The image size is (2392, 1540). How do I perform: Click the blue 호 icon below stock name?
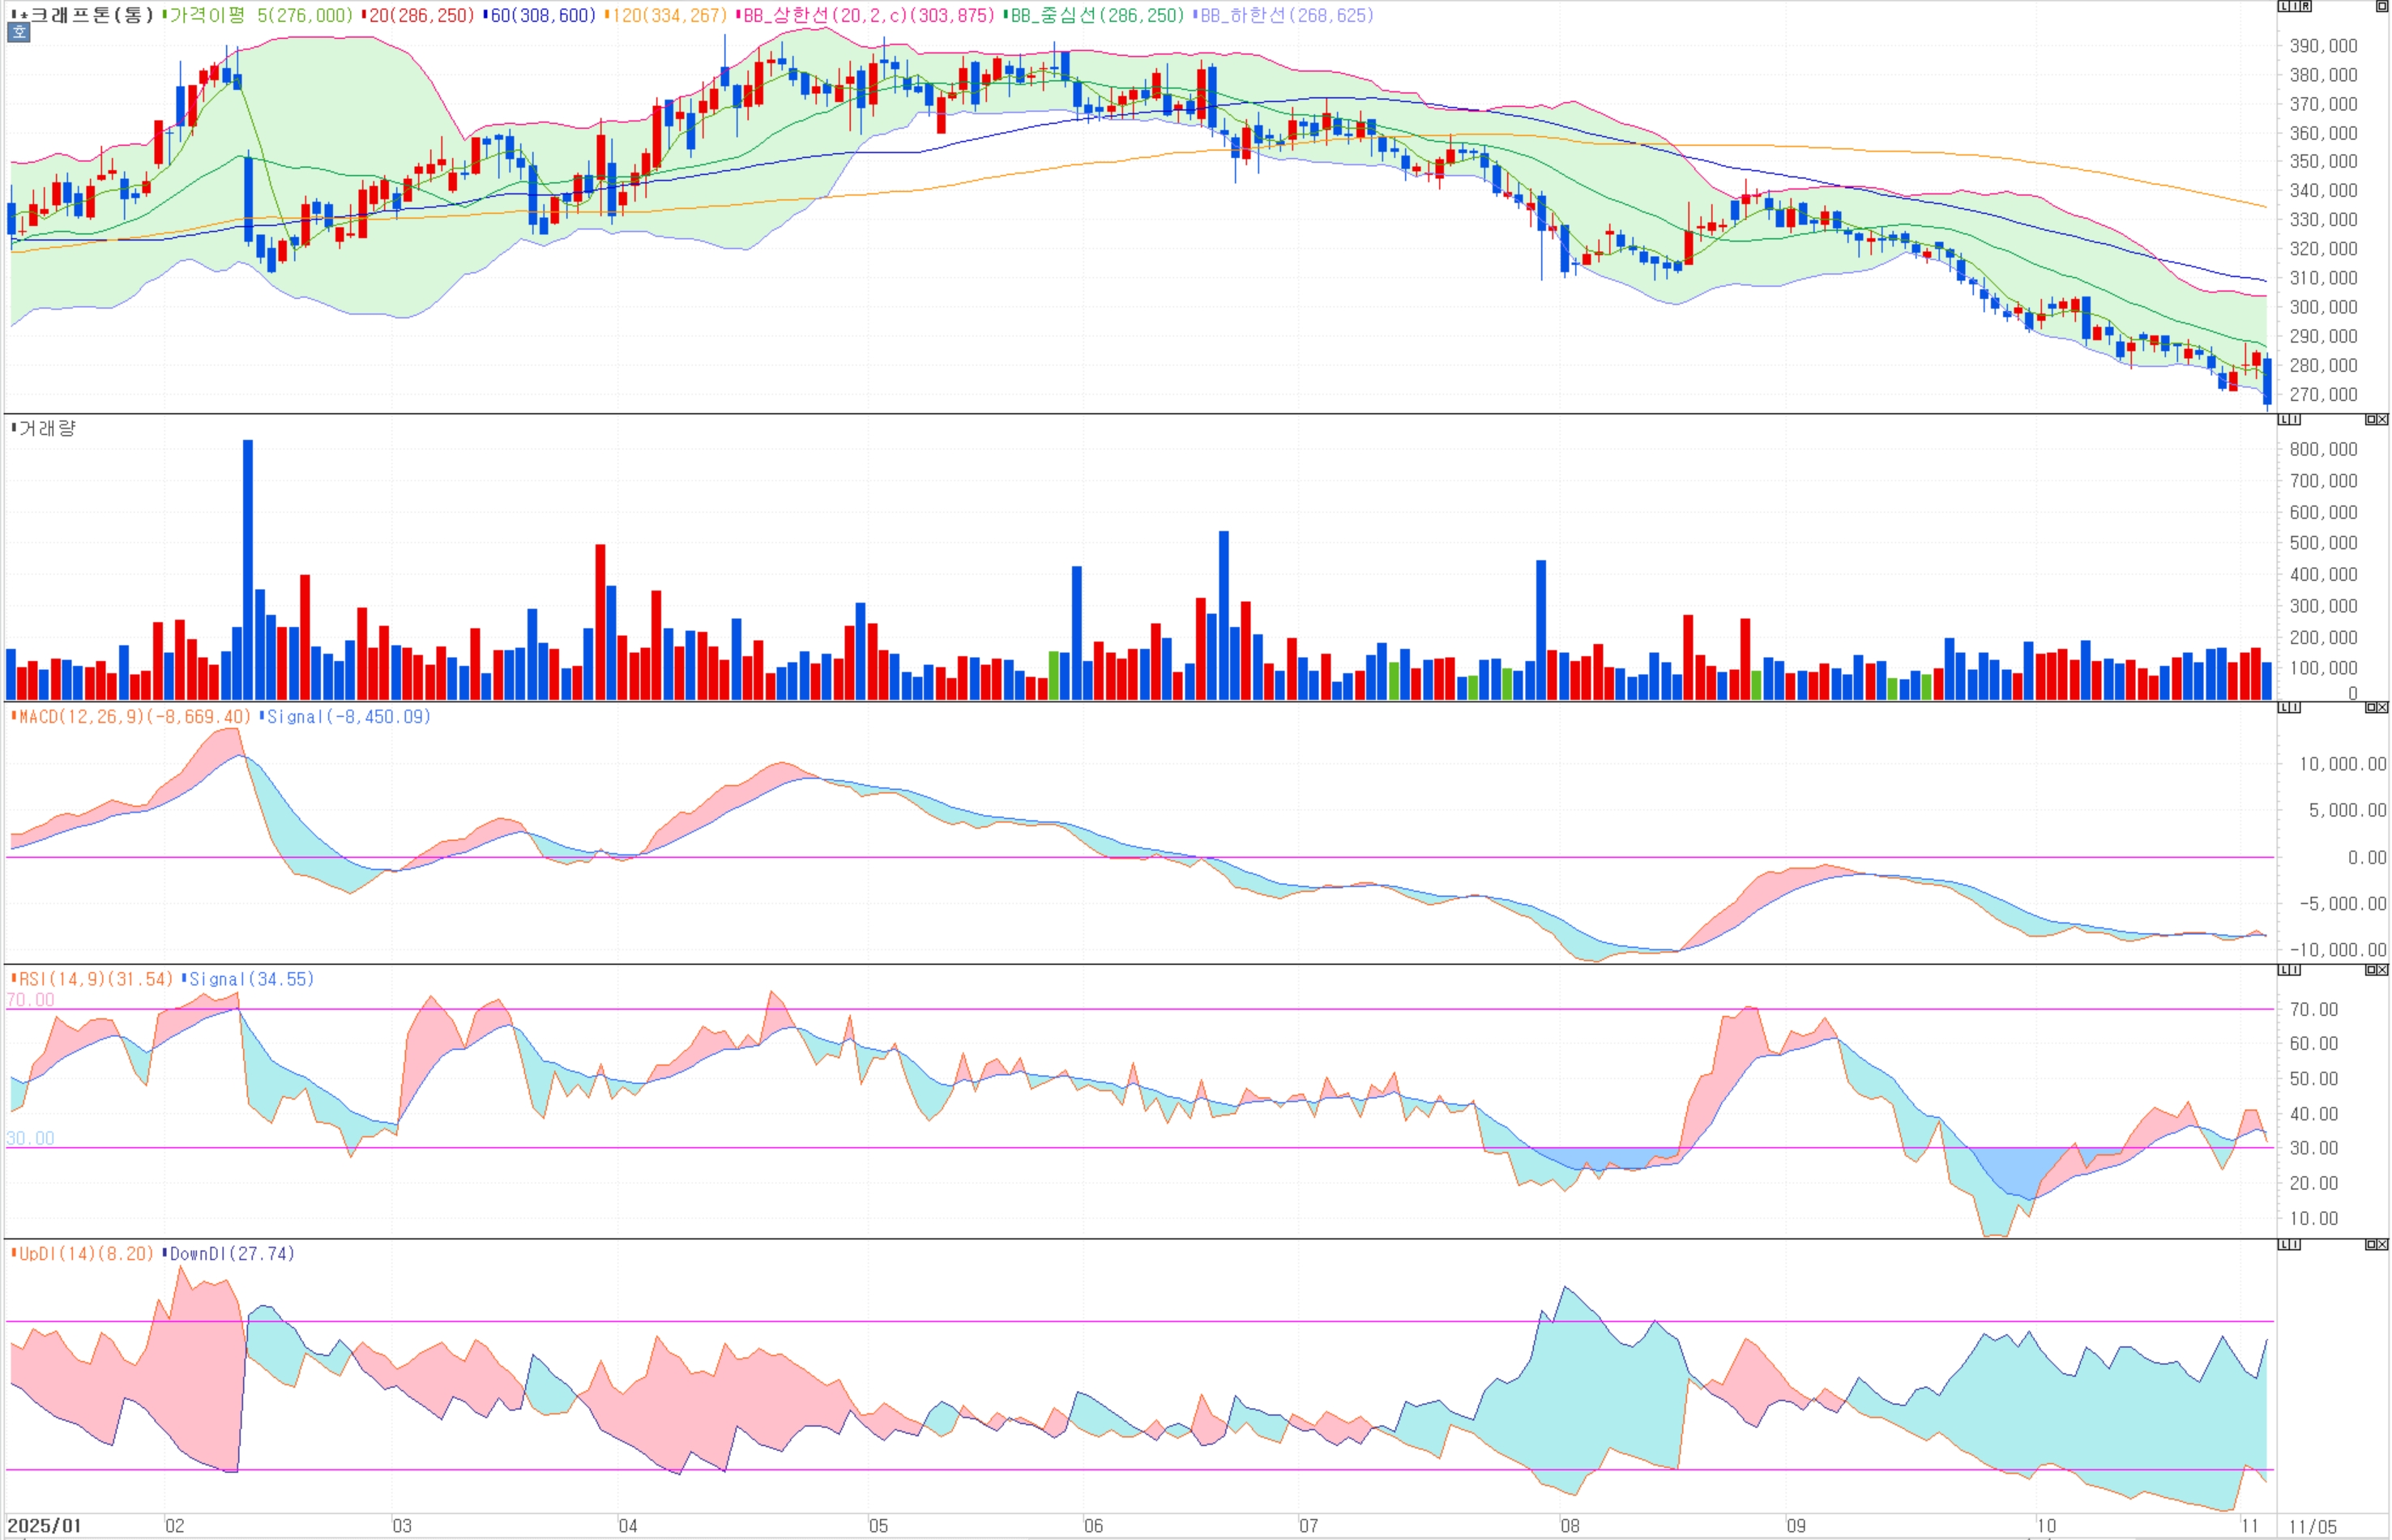(x=19, y=32)
